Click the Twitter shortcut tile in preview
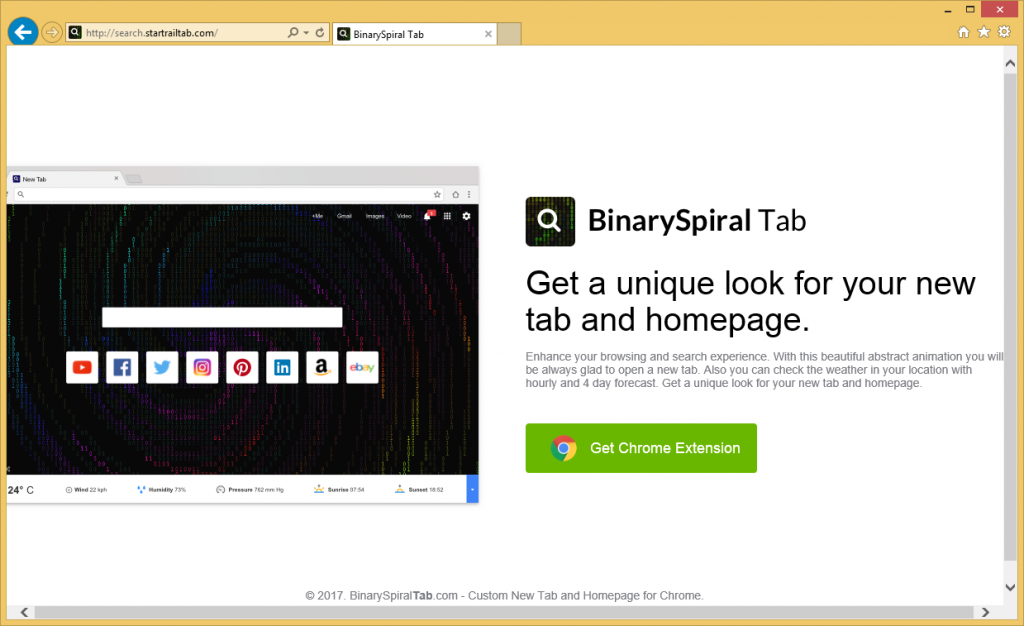 pos(162,368)
